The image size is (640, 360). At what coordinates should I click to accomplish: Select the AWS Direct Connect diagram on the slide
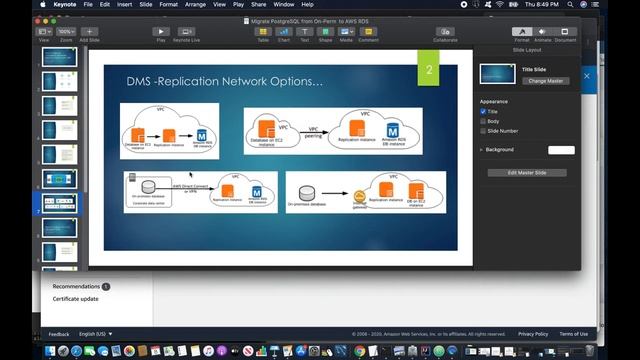[201, 192]
